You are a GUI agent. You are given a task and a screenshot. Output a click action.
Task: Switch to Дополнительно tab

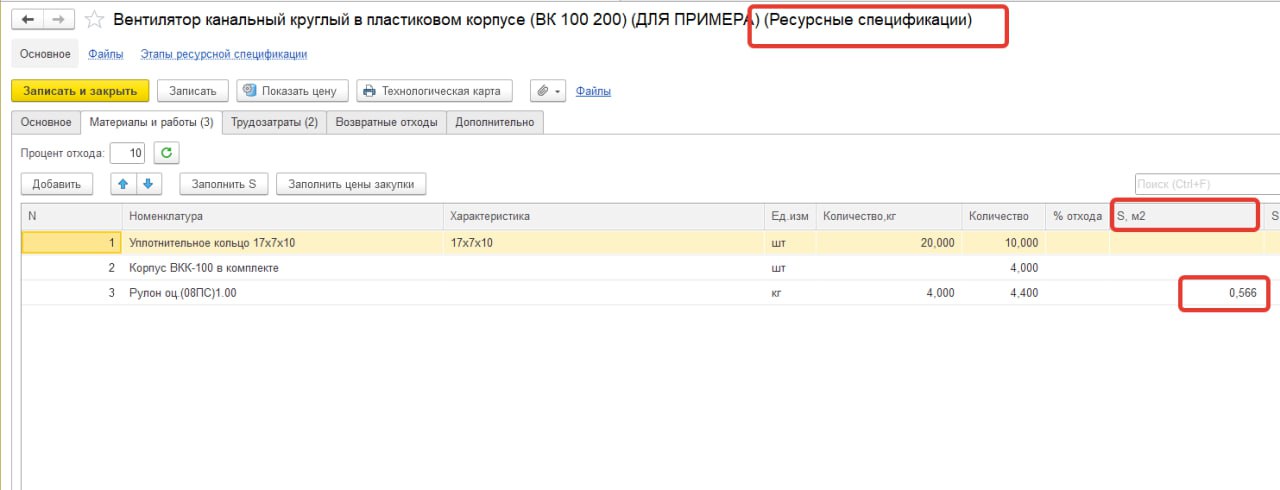click(495, 122)
